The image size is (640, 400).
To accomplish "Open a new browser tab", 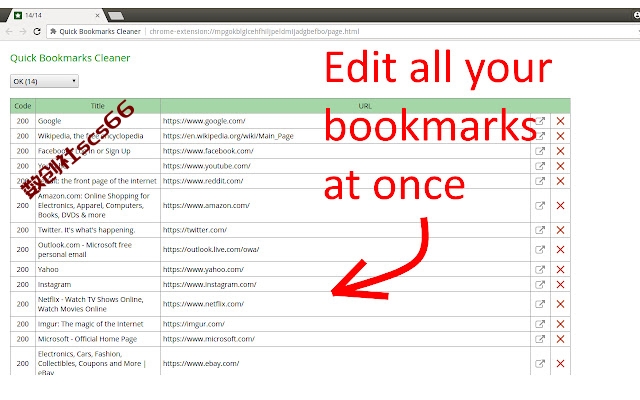I will coord(116,16).
